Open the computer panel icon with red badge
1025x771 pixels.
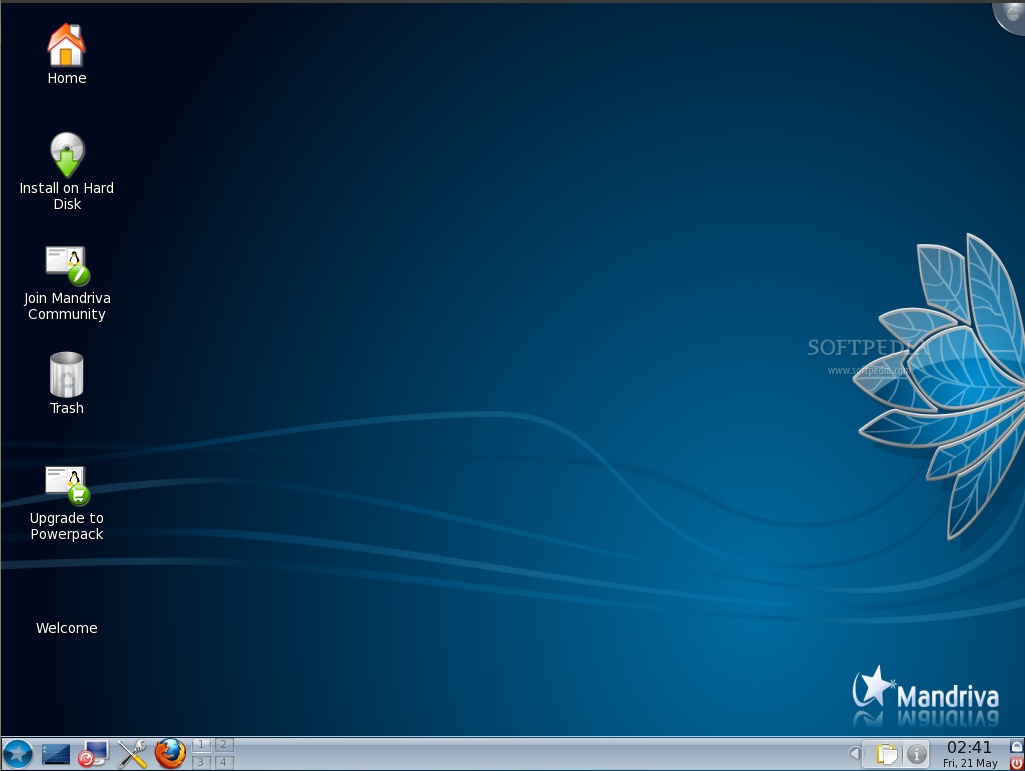click(93, 754)
